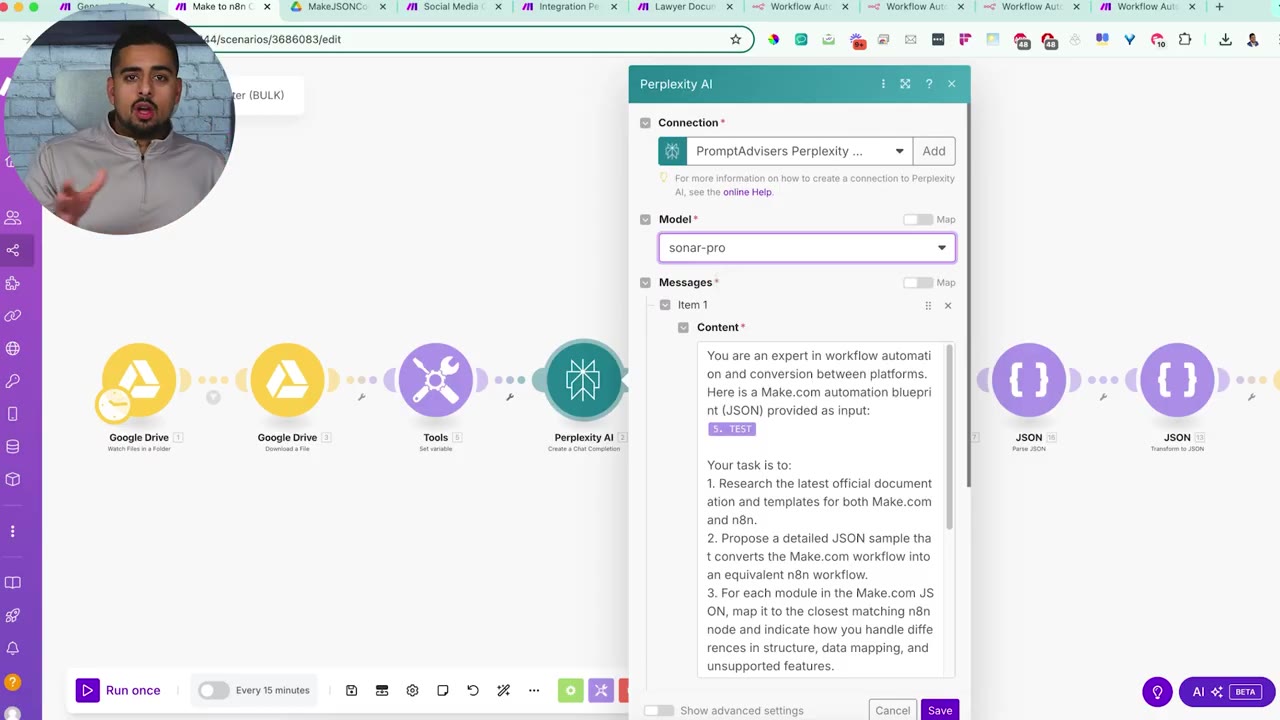Enable Map toggle for Messages

(917, 283)
